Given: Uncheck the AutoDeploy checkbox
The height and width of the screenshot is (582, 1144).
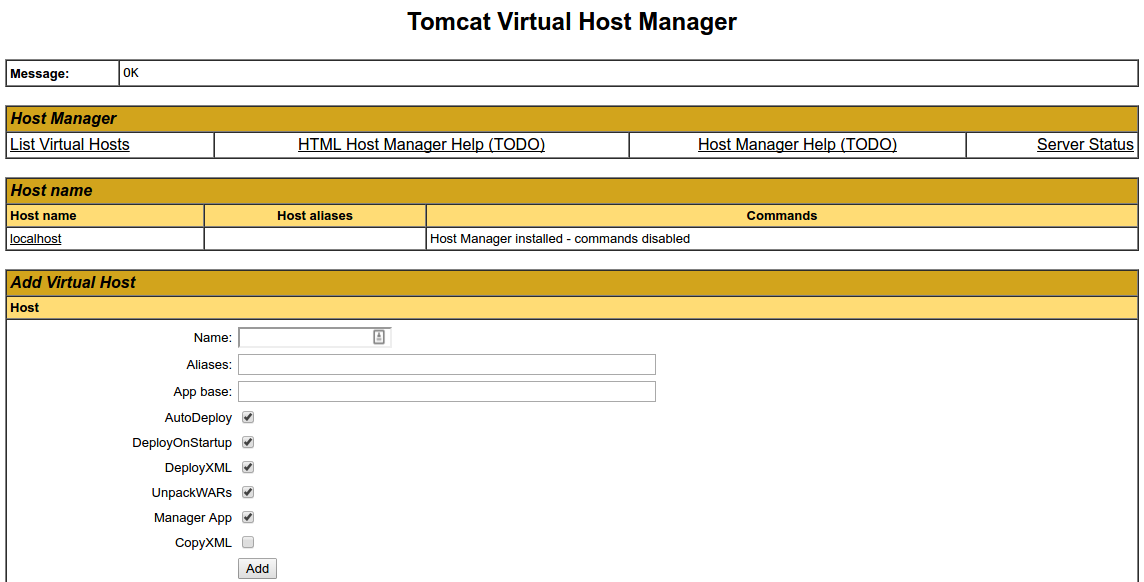Looking at the screenshot, I should click(x=248, y=417).
